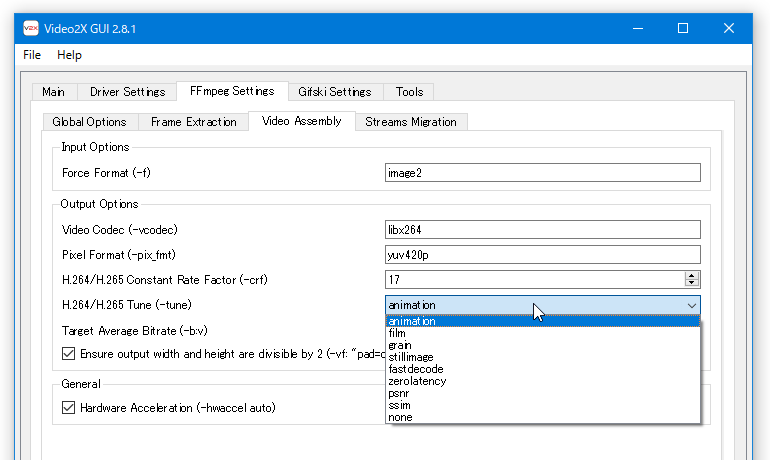Open the Streams Migration sub-tab
770x460 pixels.
point(411,122)
